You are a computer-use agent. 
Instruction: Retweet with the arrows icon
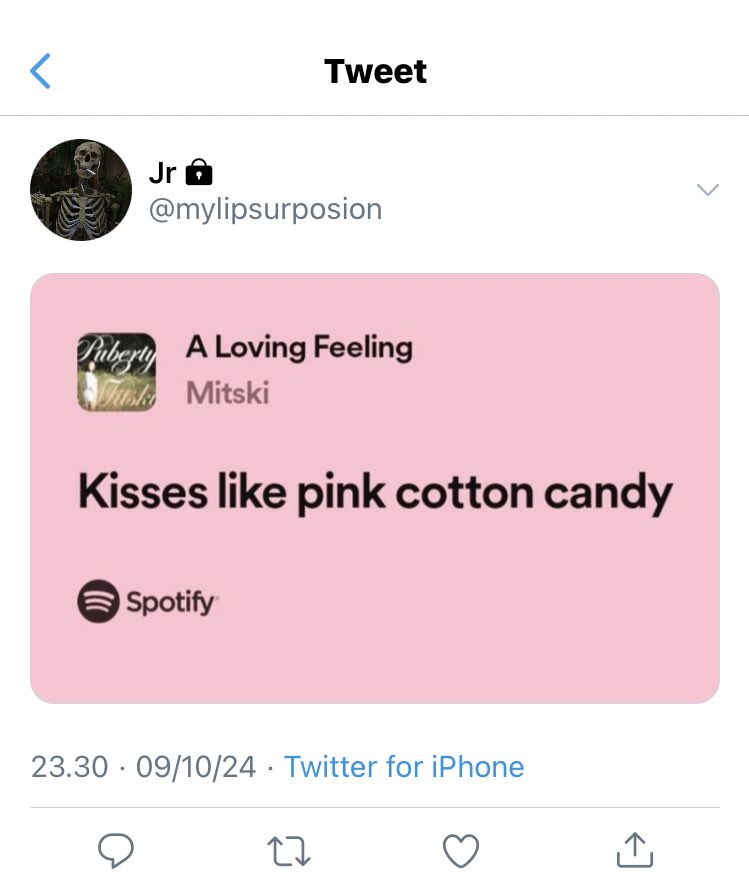pyautogui.click(x=288, y=851)
